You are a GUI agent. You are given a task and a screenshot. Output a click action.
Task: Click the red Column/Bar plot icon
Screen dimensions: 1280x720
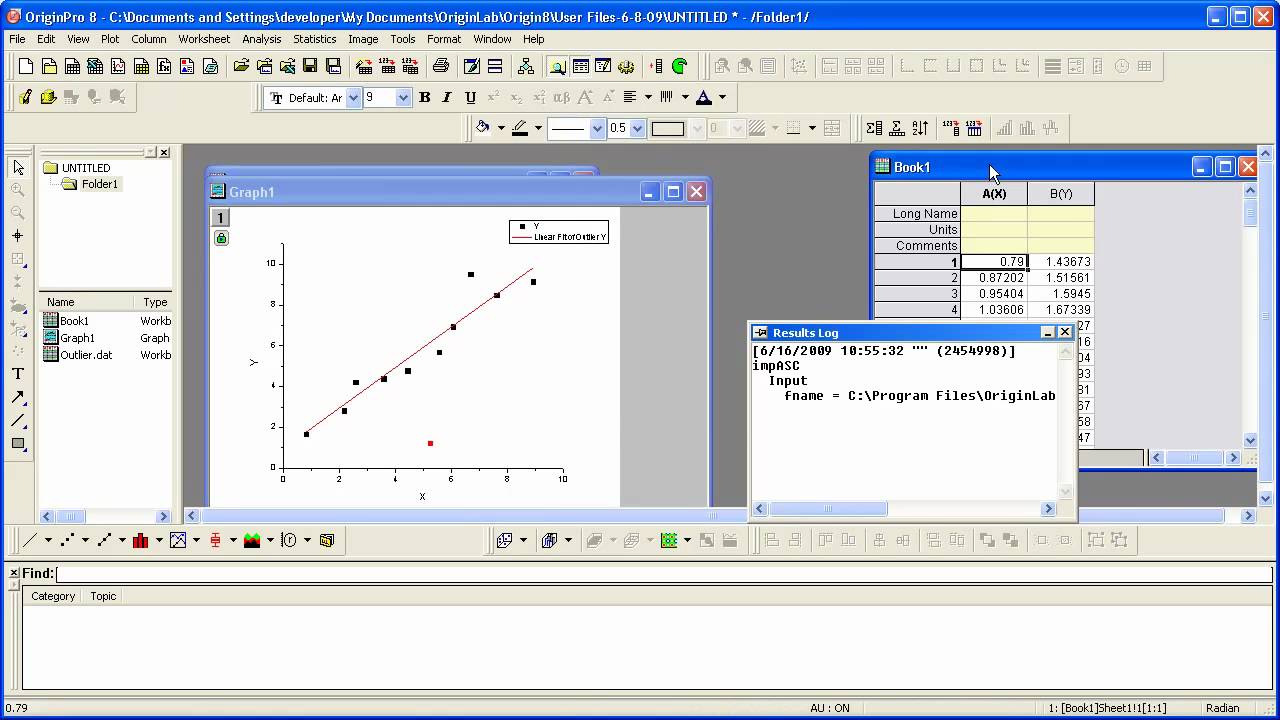(x=141, y=540)
